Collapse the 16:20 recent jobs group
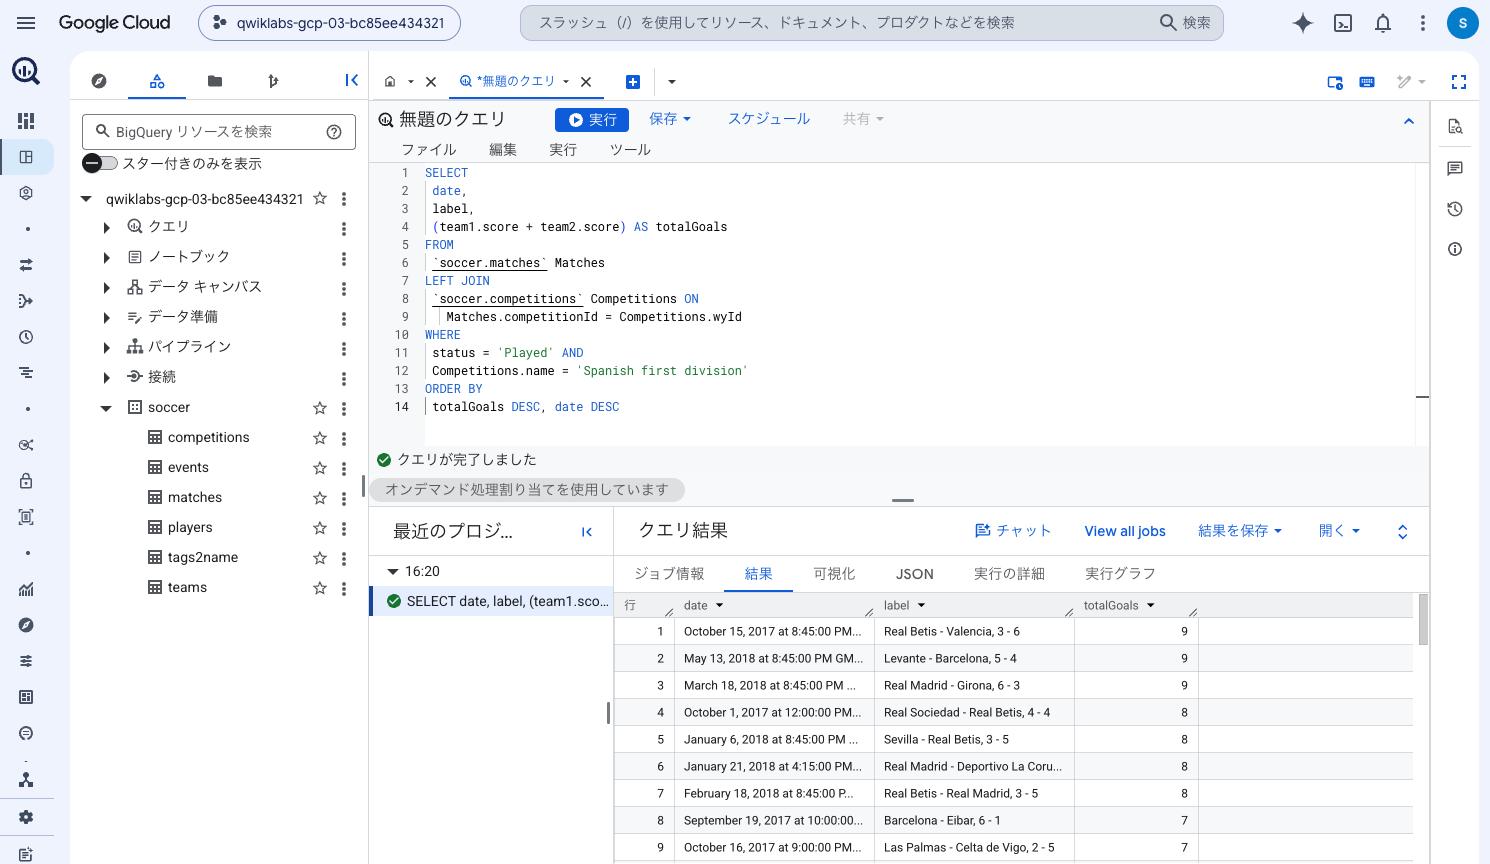Screen dimensions: 1490x864 click(x=393, y=572)
